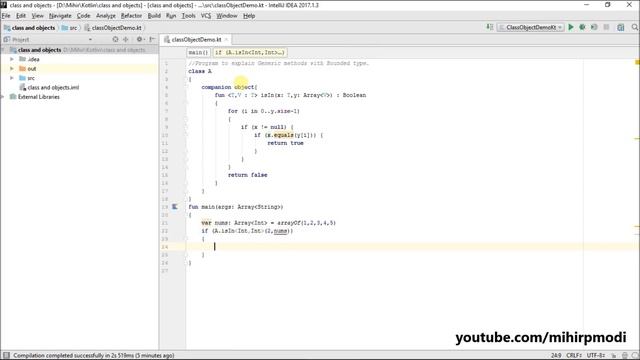Click the 'equals' call on line 10
The height and width of the screenshot is (360, 640).
pos(283,135)
